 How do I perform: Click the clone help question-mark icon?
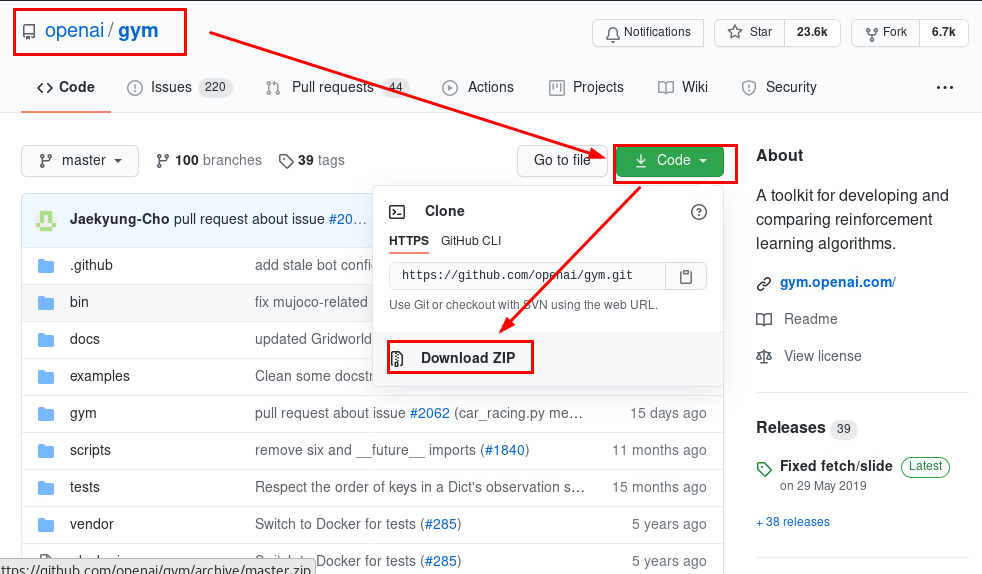[x=698, y=212]
